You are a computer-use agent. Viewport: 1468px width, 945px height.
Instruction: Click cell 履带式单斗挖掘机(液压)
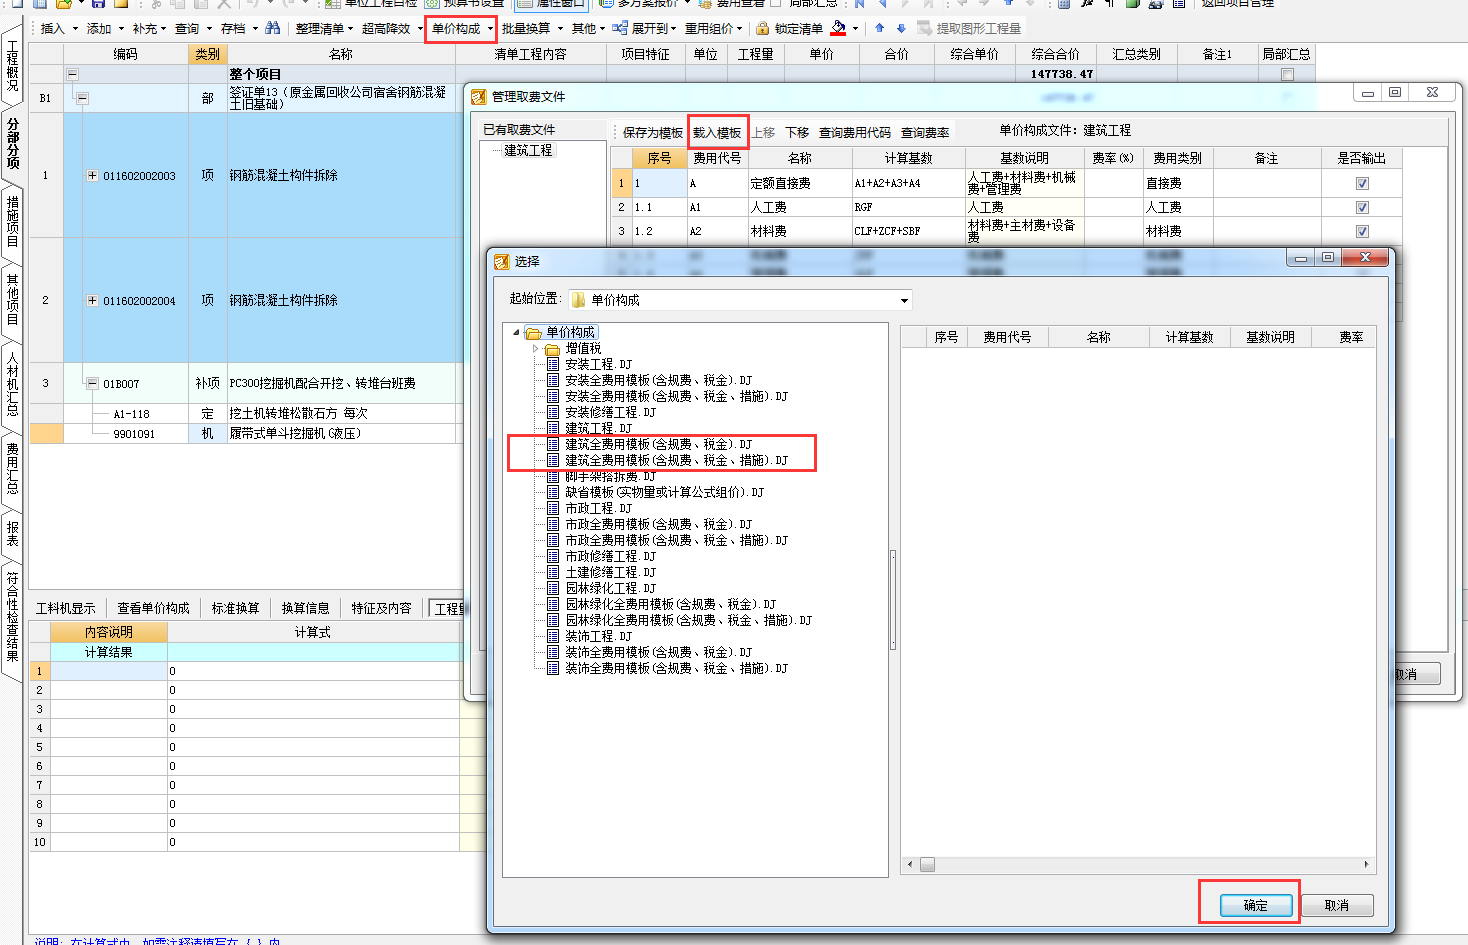point(341,433)
